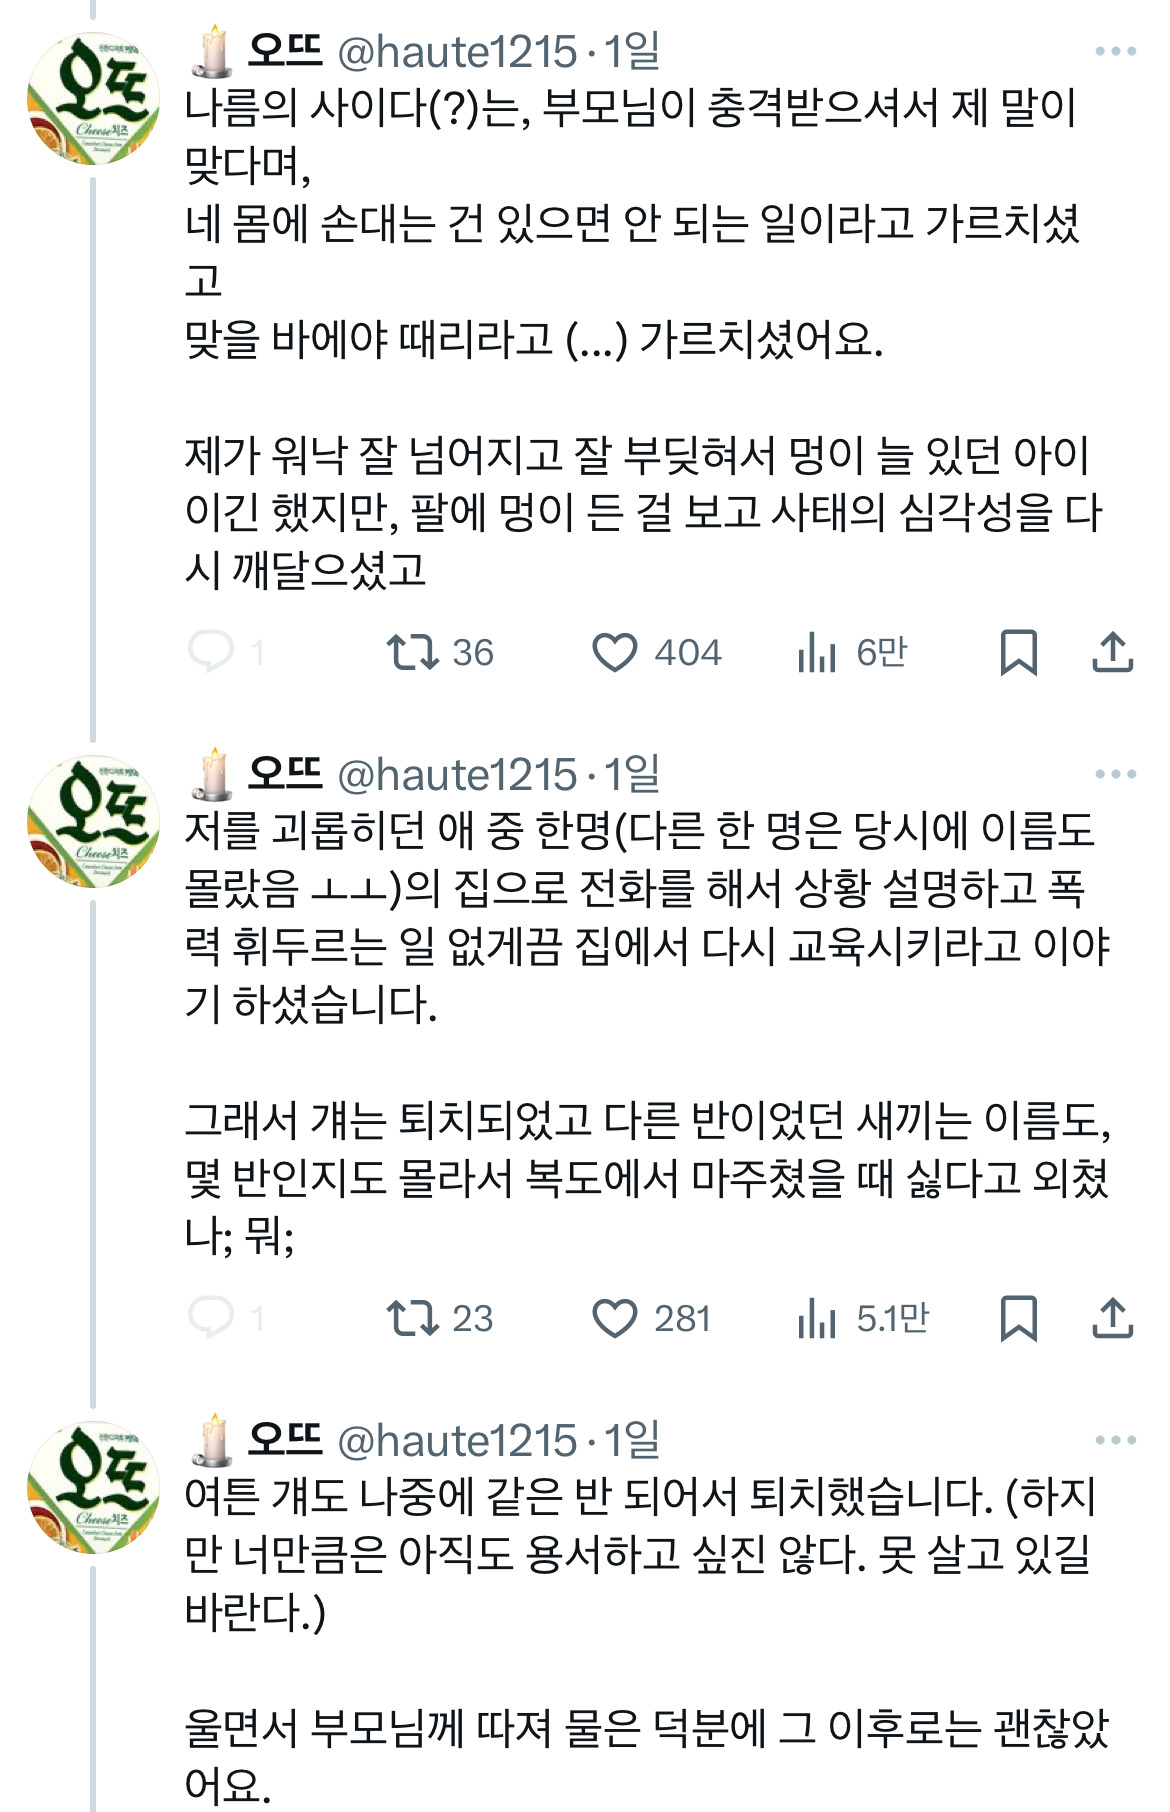The height and width of the screenshot is (1812, 1170).
Task: Share the first tweet
Action: (1112, 652)
